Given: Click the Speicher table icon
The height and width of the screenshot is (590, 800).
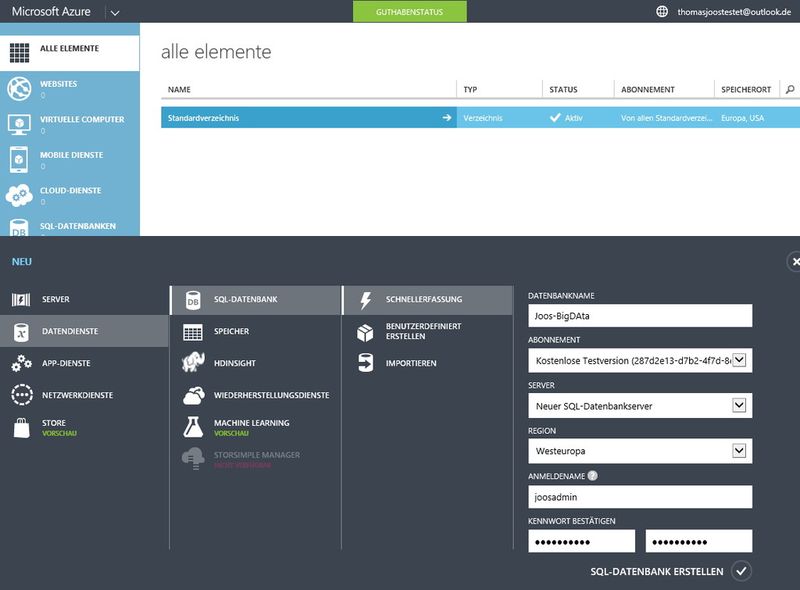Looking at the screenshot, I should pos(193,332).
